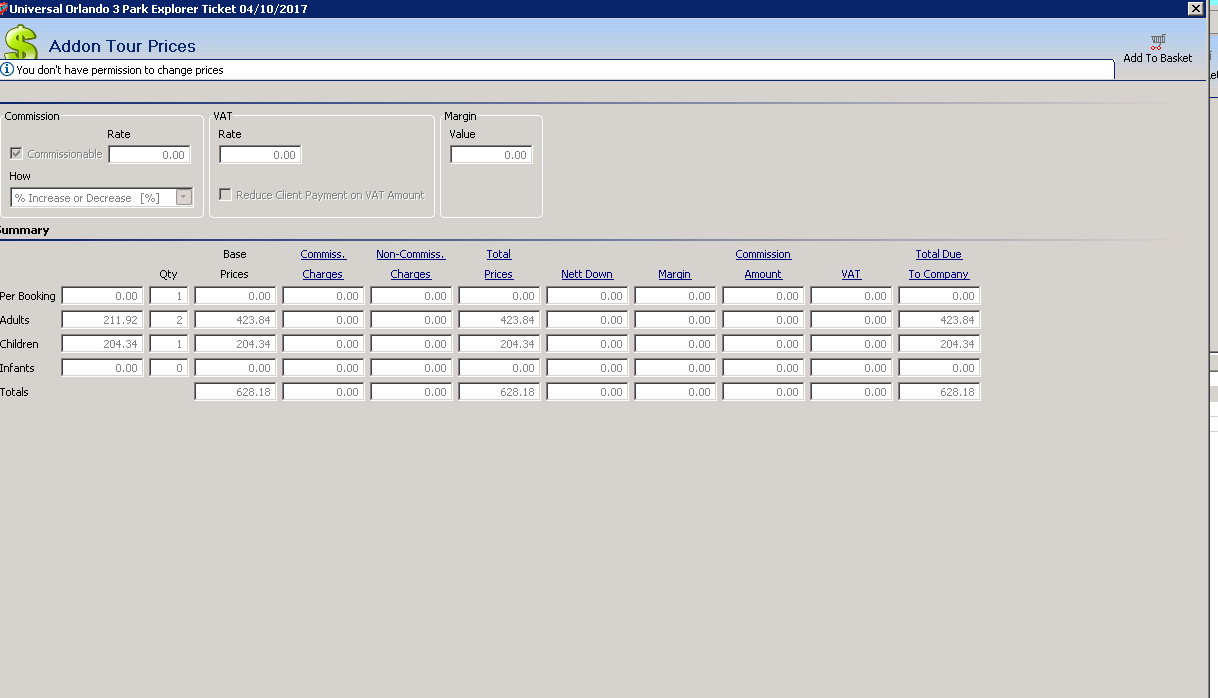Click the Per Booking unit price field
This screenshot has width=1218, height=698.
pos(101,296)
